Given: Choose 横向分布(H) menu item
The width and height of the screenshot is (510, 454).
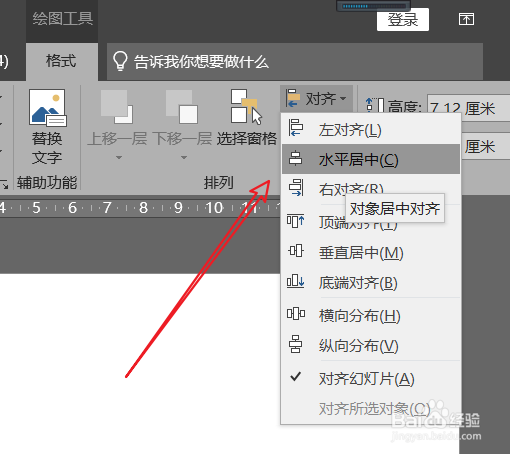Looking at the screenshot, I should click(371, 315).
